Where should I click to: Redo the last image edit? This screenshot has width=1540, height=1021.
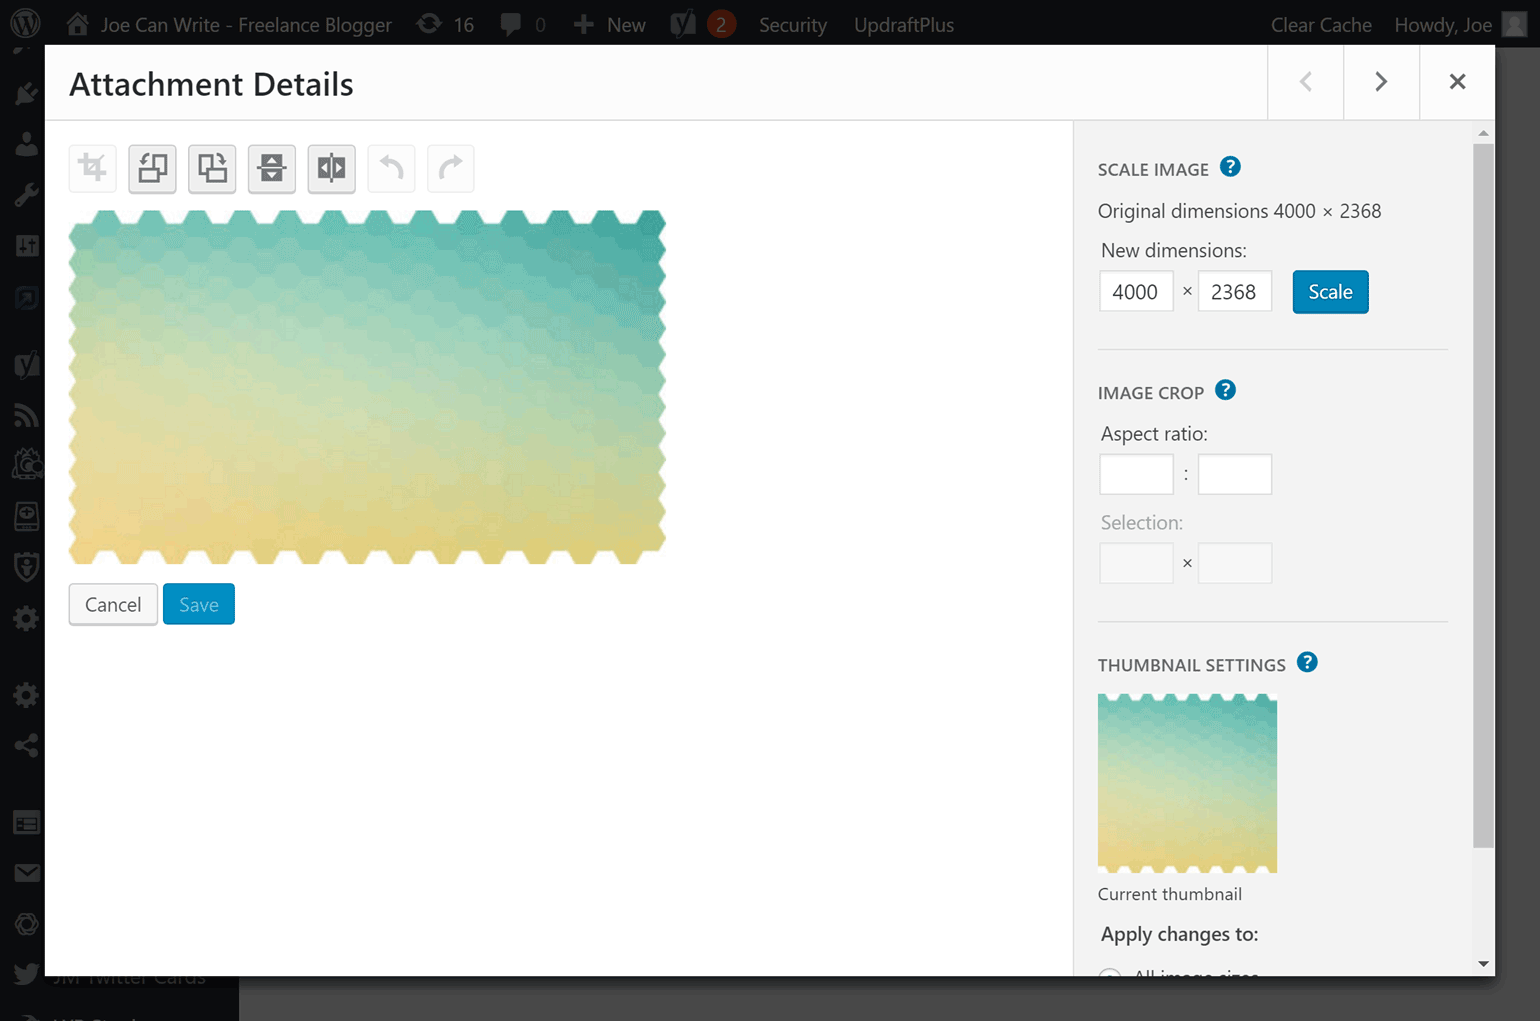click(451, 168)
